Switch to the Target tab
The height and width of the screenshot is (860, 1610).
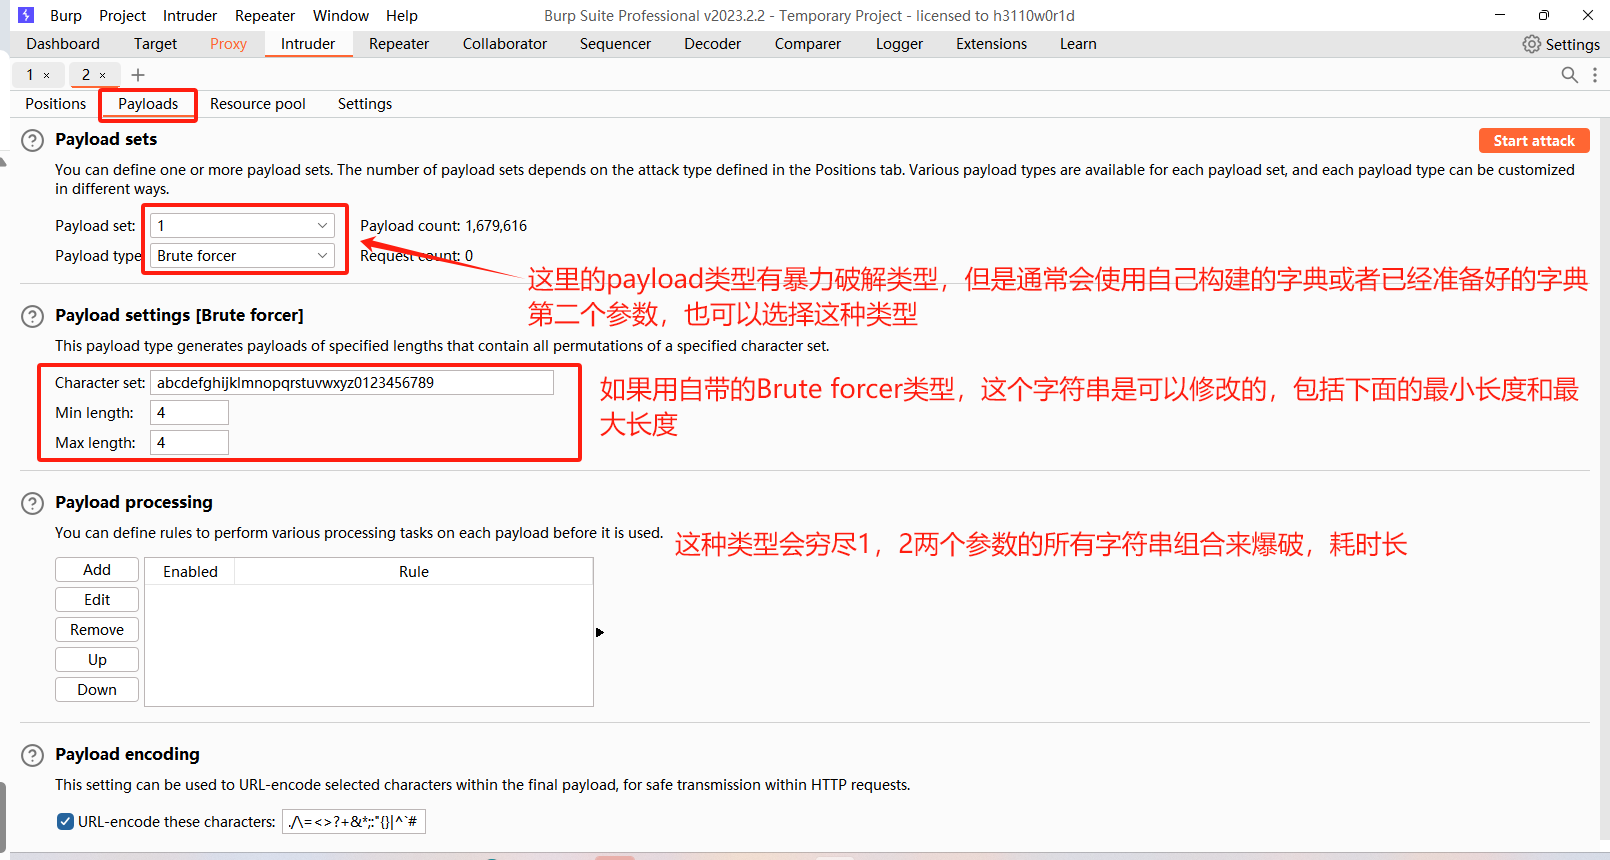tap(155, 44)
